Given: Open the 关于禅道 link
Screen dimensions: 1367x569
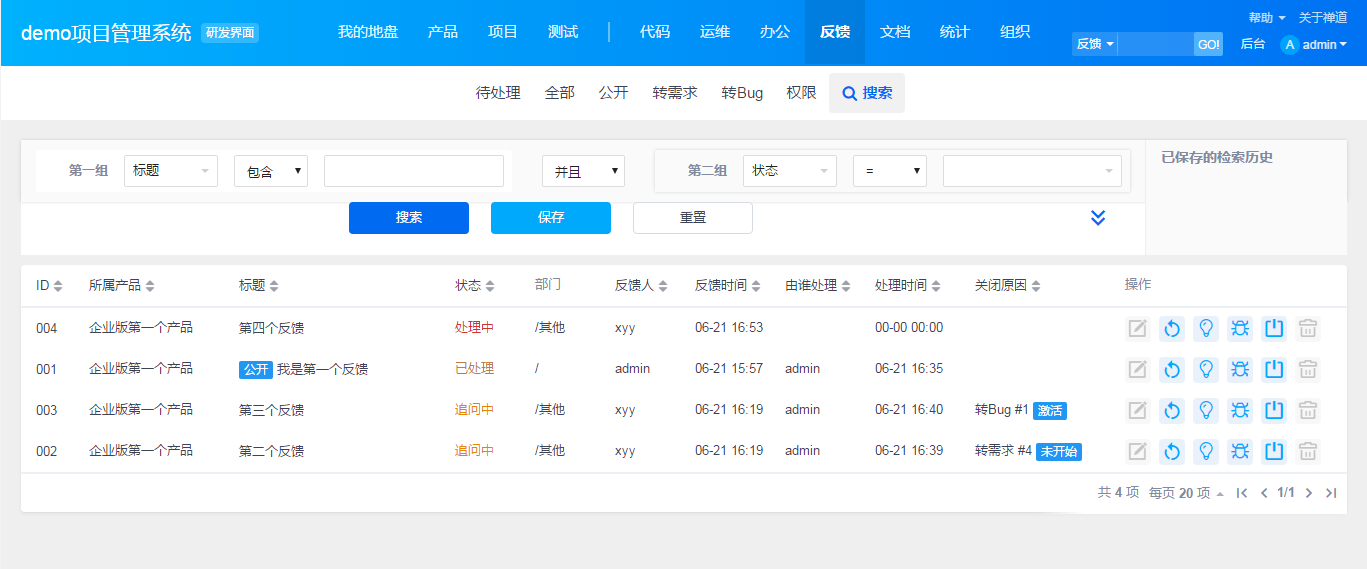Looking at the screenshot, I should (1323, 18).
